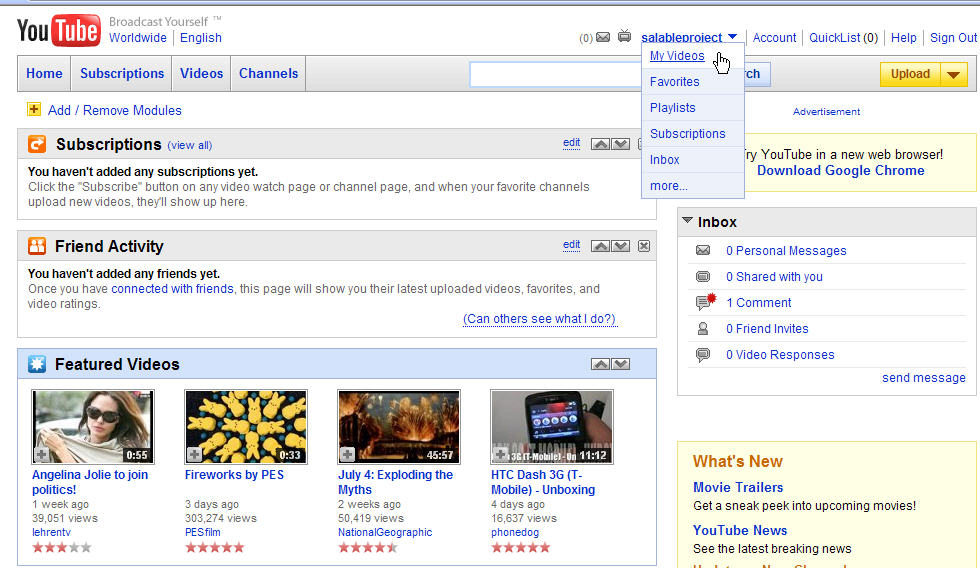This screenshot has width=980, height=568.
Task: Click Fireworks by PES star rating
Action: tap(214, 548)
